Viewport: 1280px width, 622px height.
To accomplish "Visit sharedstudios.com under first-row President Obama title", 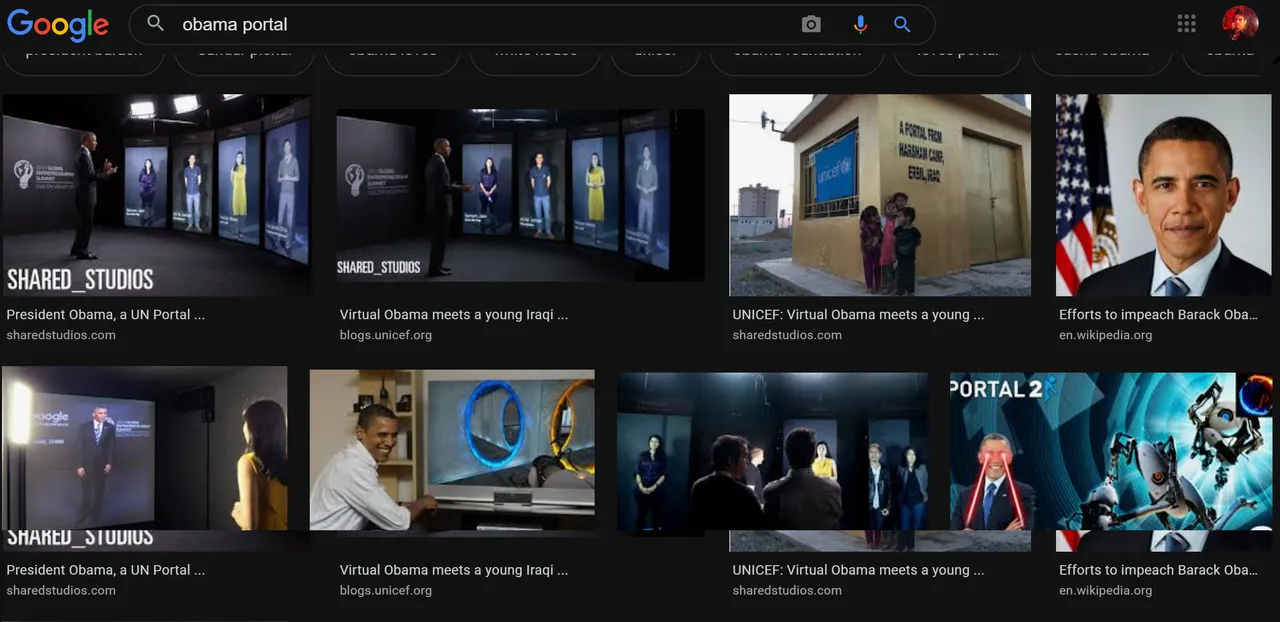I will click(61, 335).
